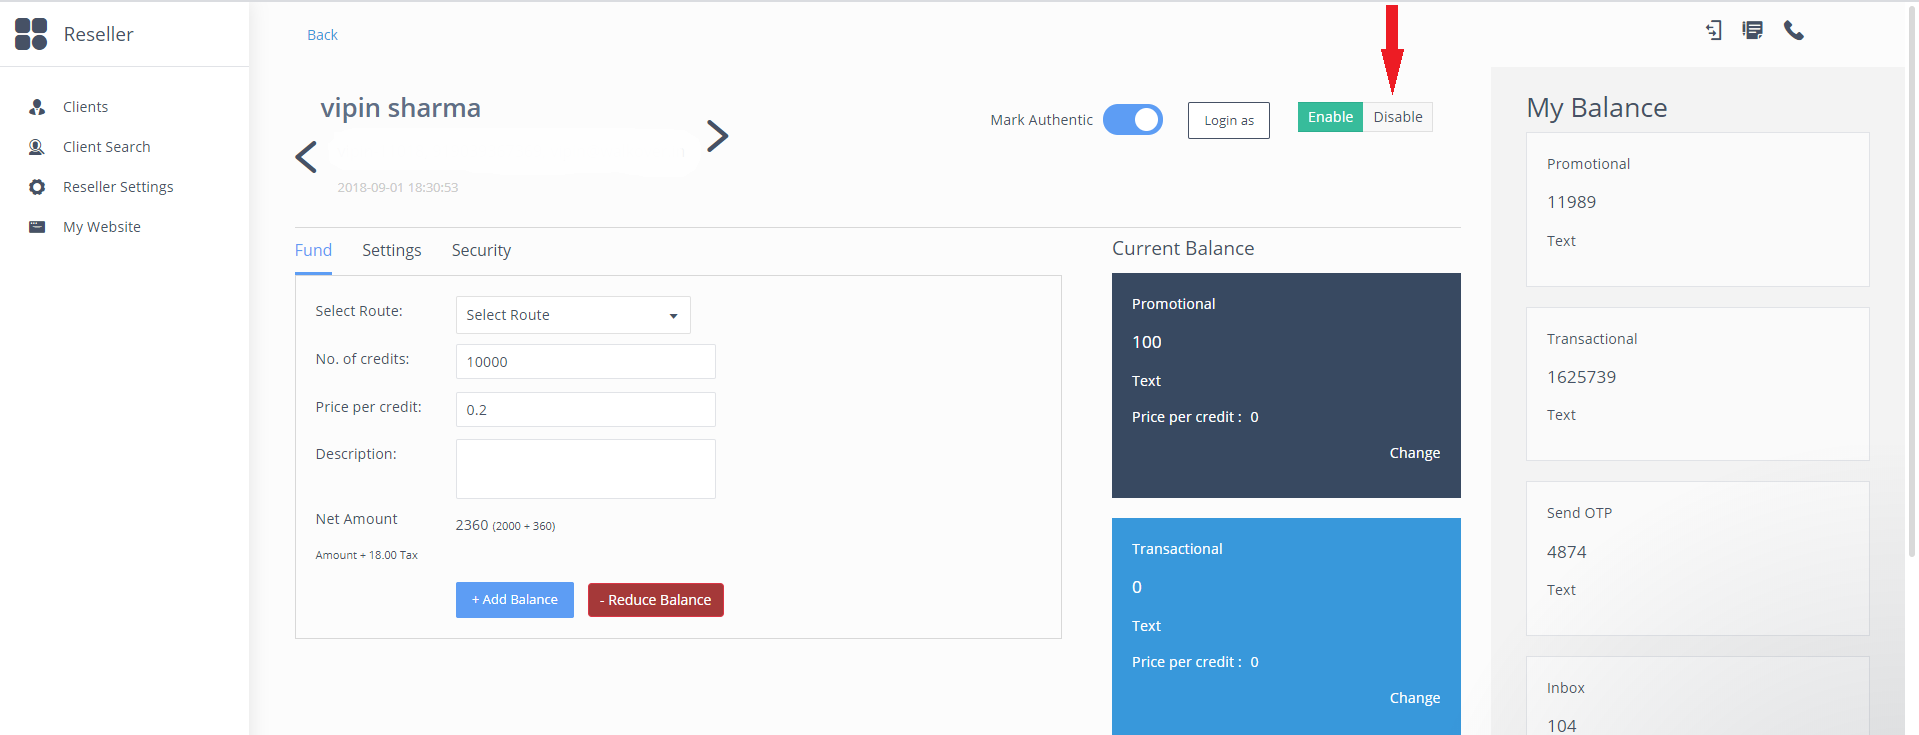Click the vipin sharma client name

[400, 108]
